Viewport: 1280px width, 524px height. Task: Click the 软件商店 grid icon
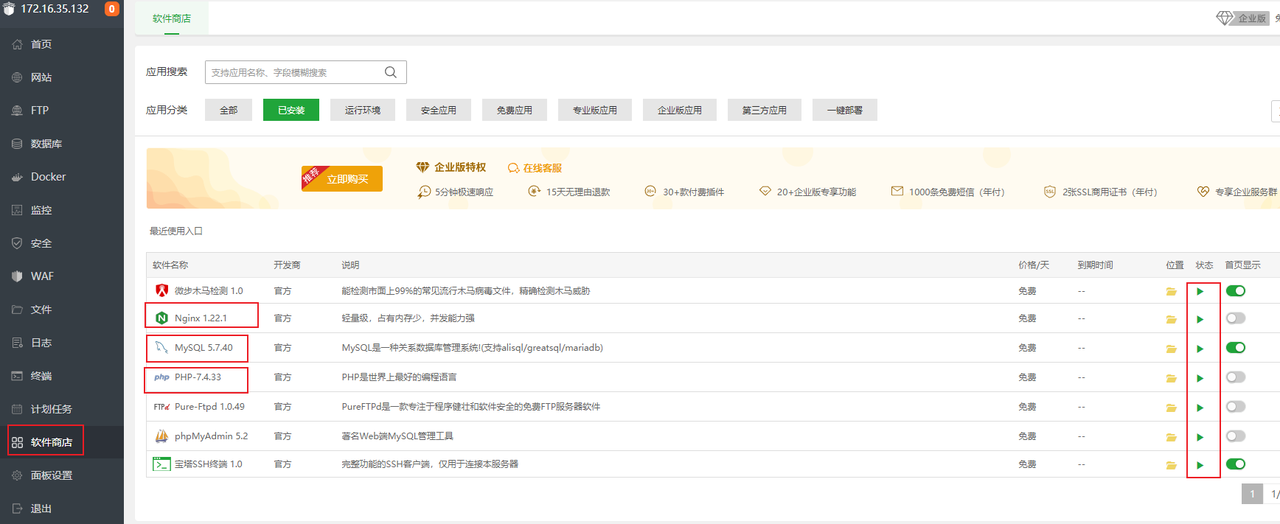click(x=17, y=442)
